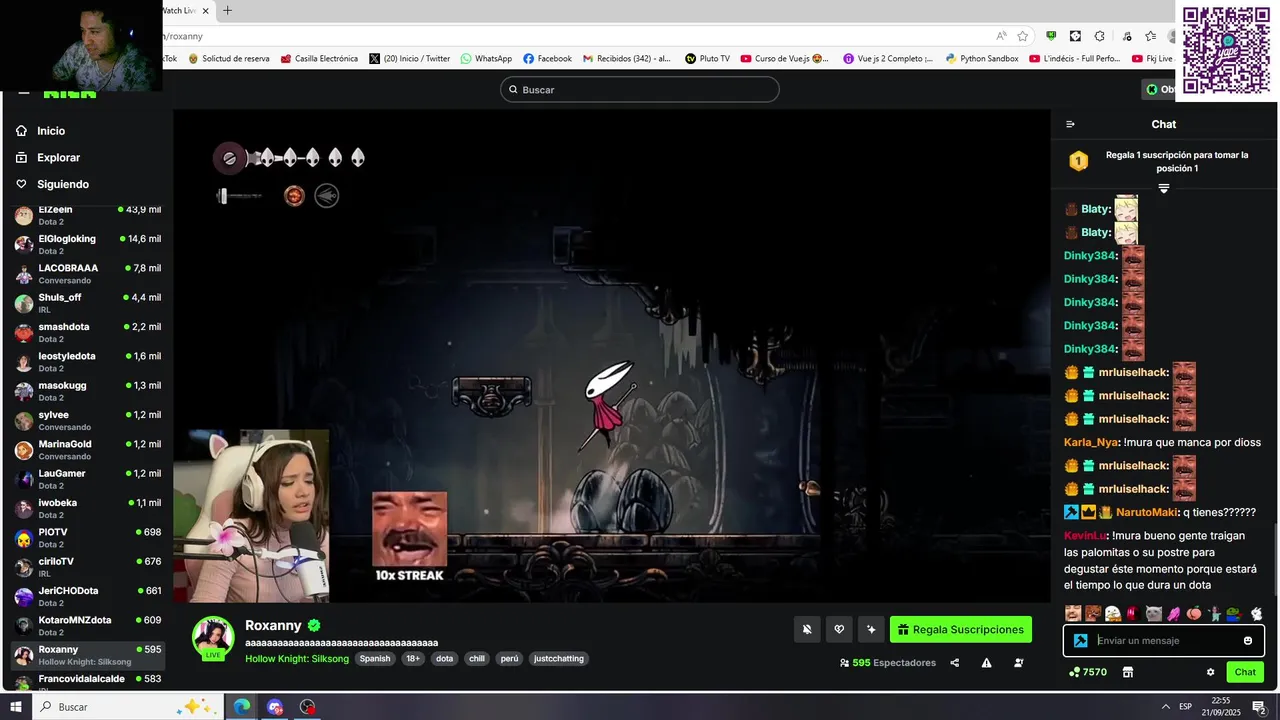The width and height of the screenshot is (1280, 720).
Task: Click the sparkle icon beside Regala Suscripciones
Action: (x=871, y=629)
